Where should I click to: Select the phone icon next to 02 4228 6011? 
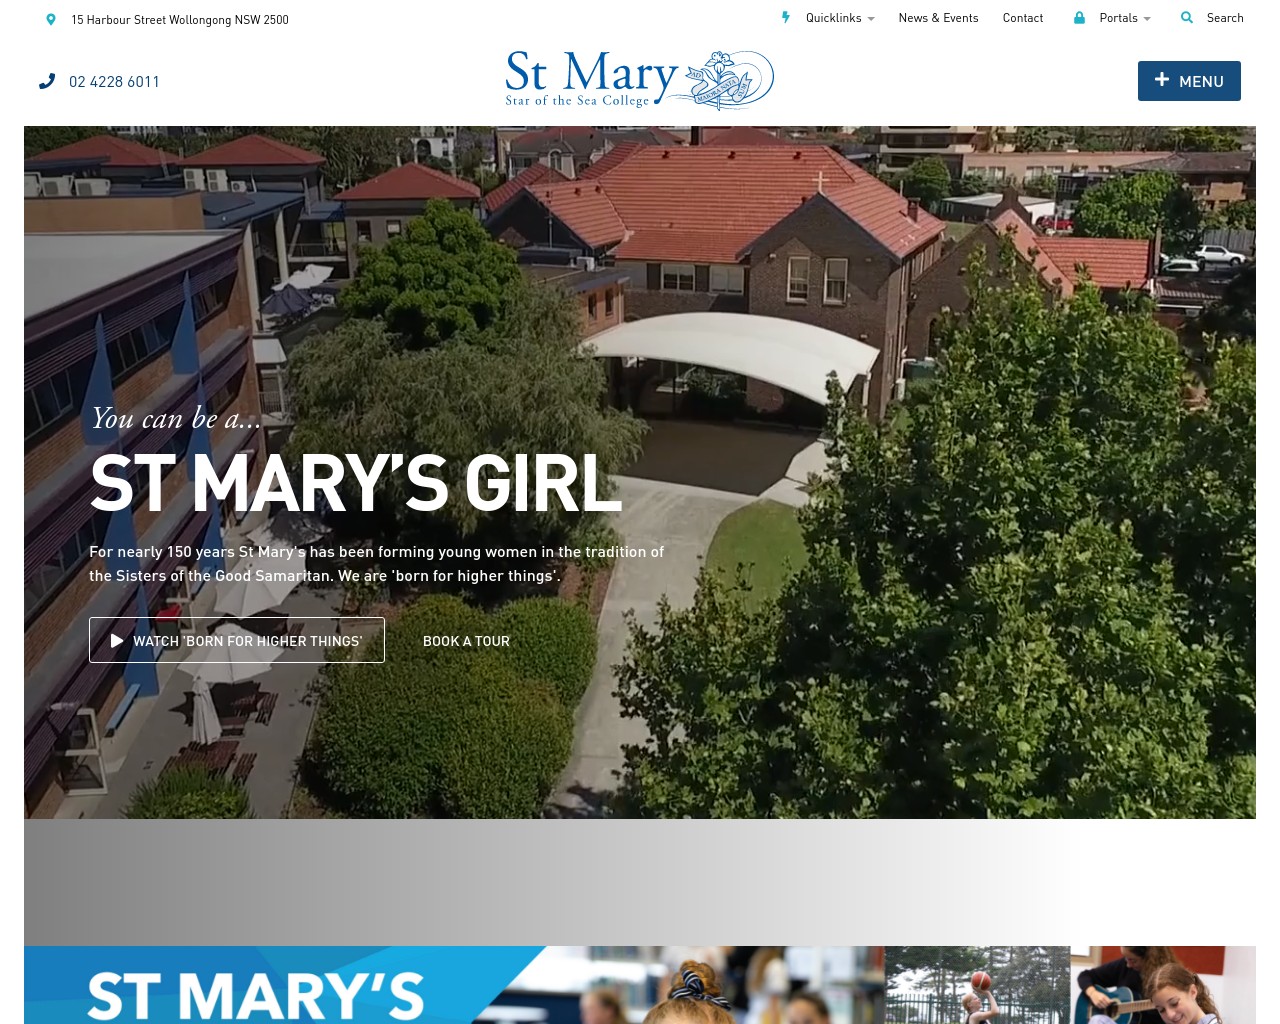tap(47, 81)
